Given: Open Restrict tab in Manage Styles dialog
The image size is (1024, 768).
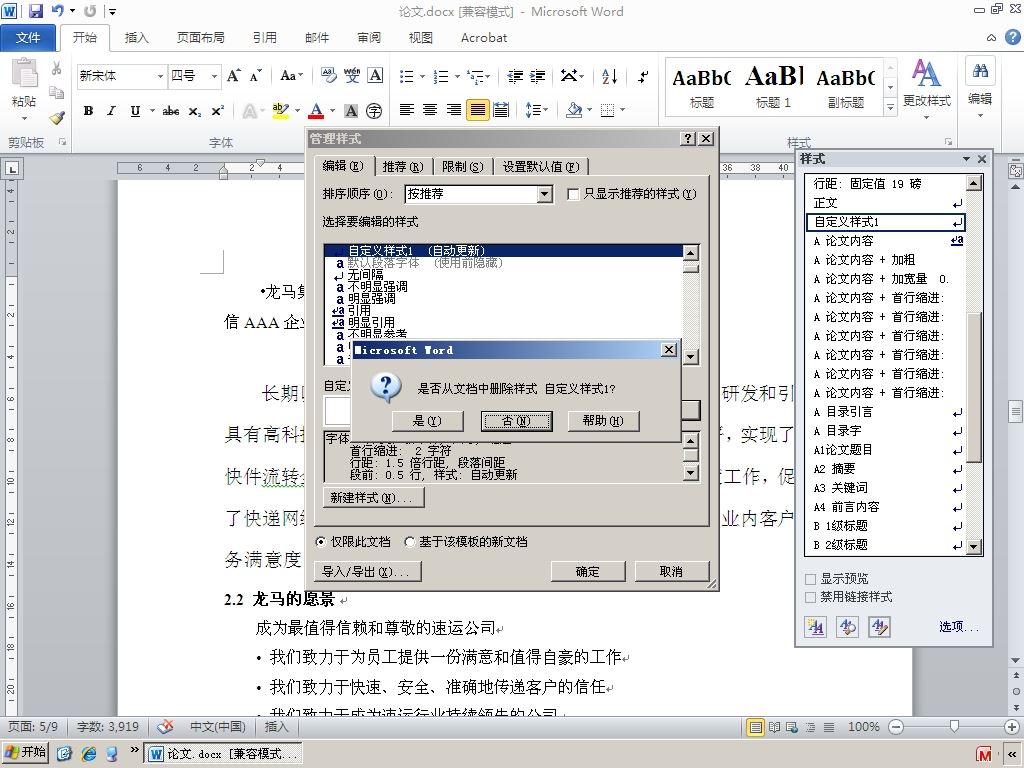Looking at the screenshot, I should 462,167.
